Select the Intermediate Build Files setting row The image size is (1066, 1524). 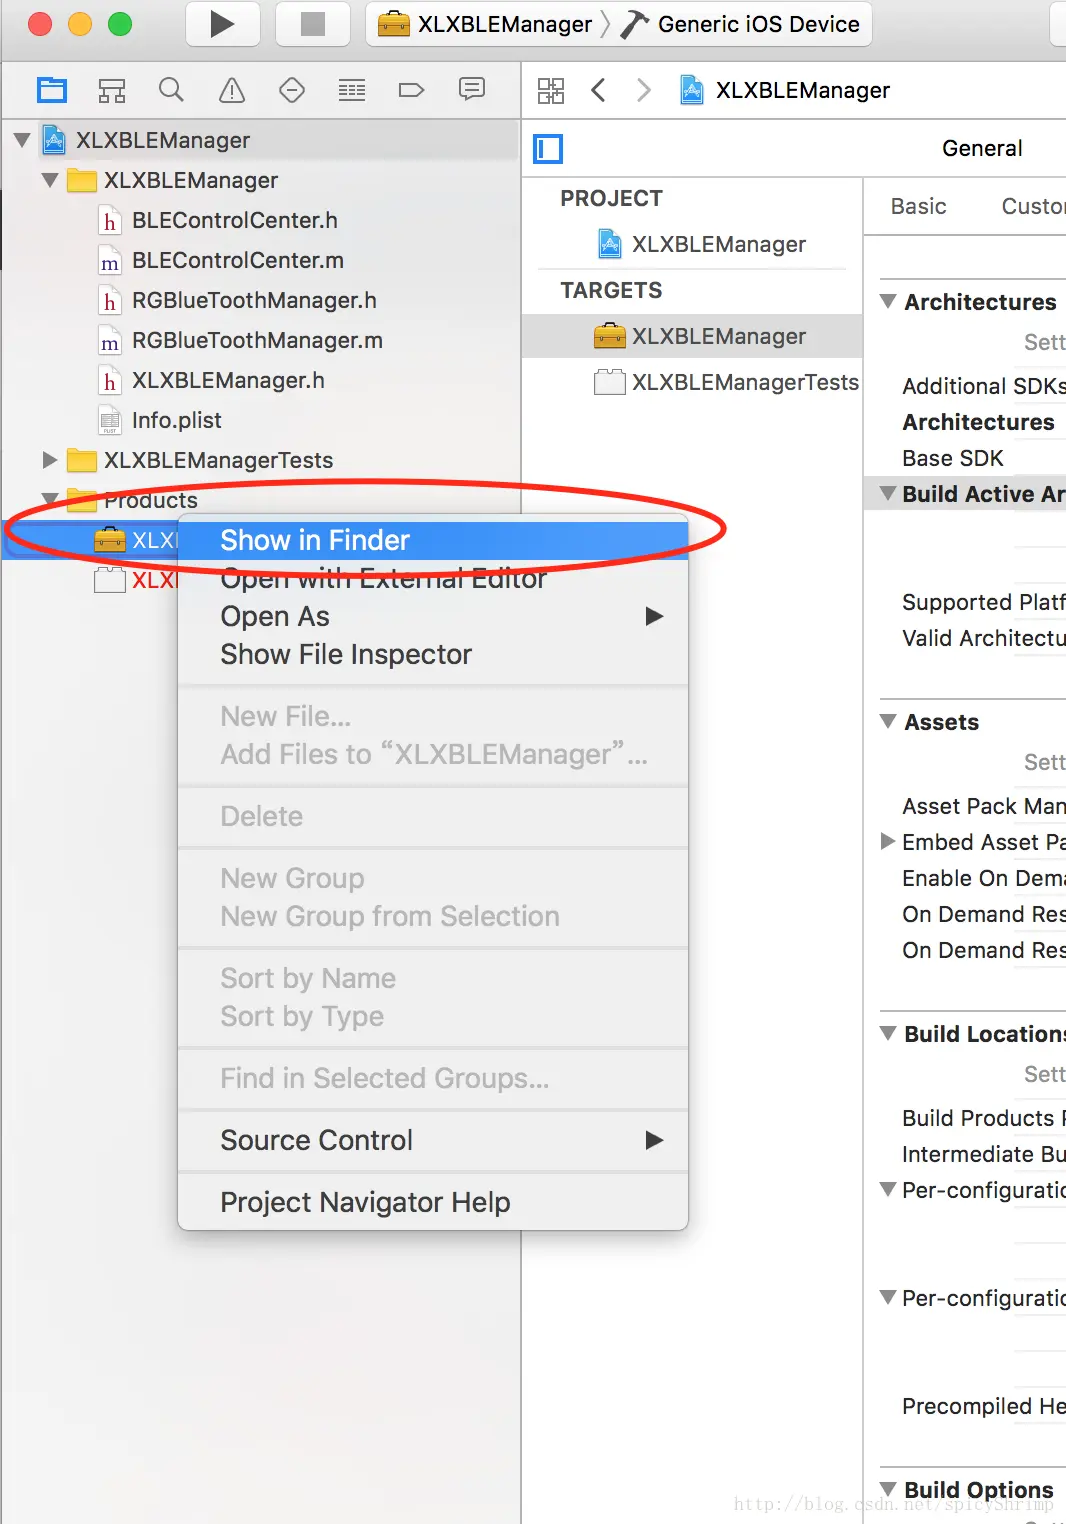(965, 1154)
